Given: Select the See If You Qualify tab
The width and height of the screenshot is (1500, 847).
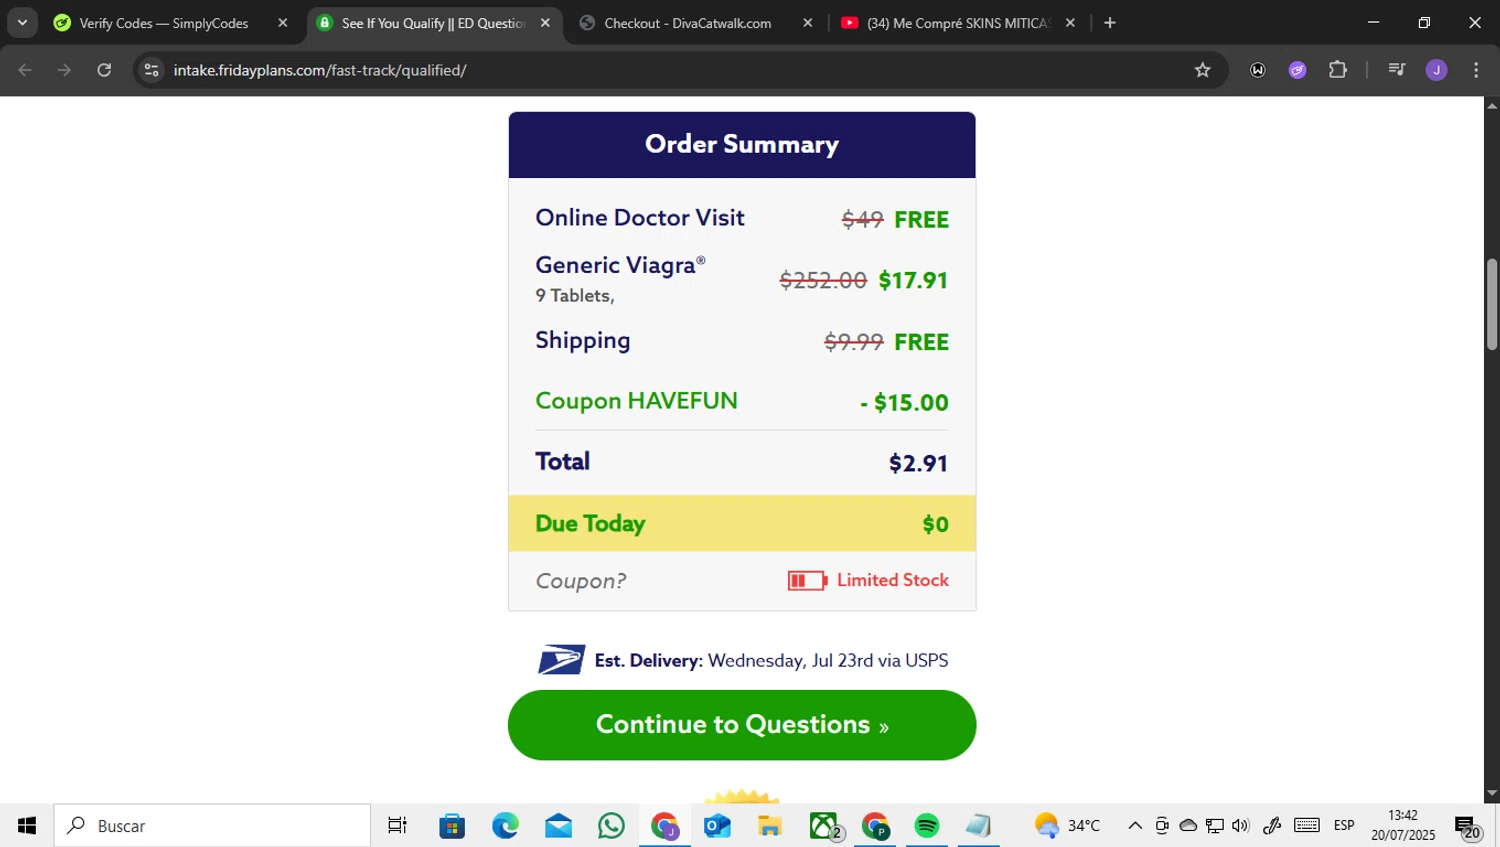Looking at the screenshot, I should pyautogui.click(x=434, y=23).
